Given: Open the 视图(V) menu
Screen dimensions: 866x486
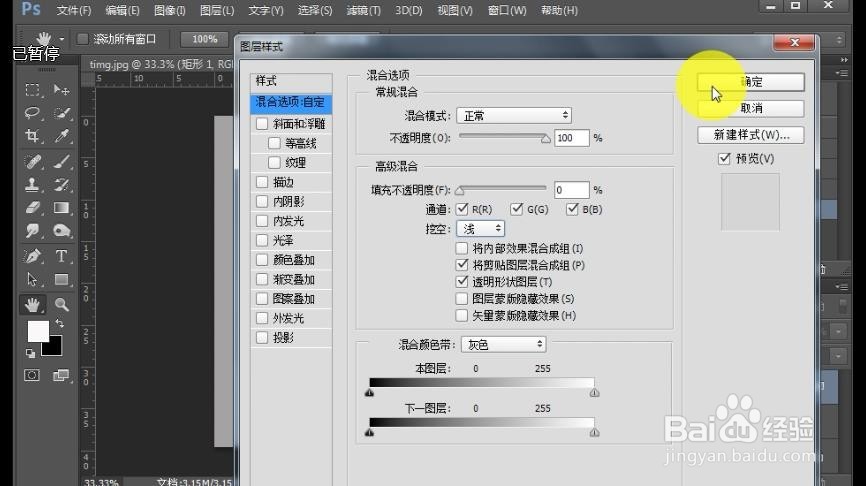Looking at the screenshot, I should [x=455, y=10].
